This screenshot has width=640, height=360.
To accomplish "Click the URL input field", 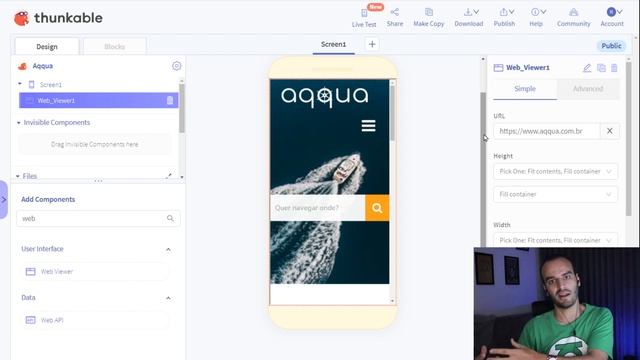I will click(547, 131).
